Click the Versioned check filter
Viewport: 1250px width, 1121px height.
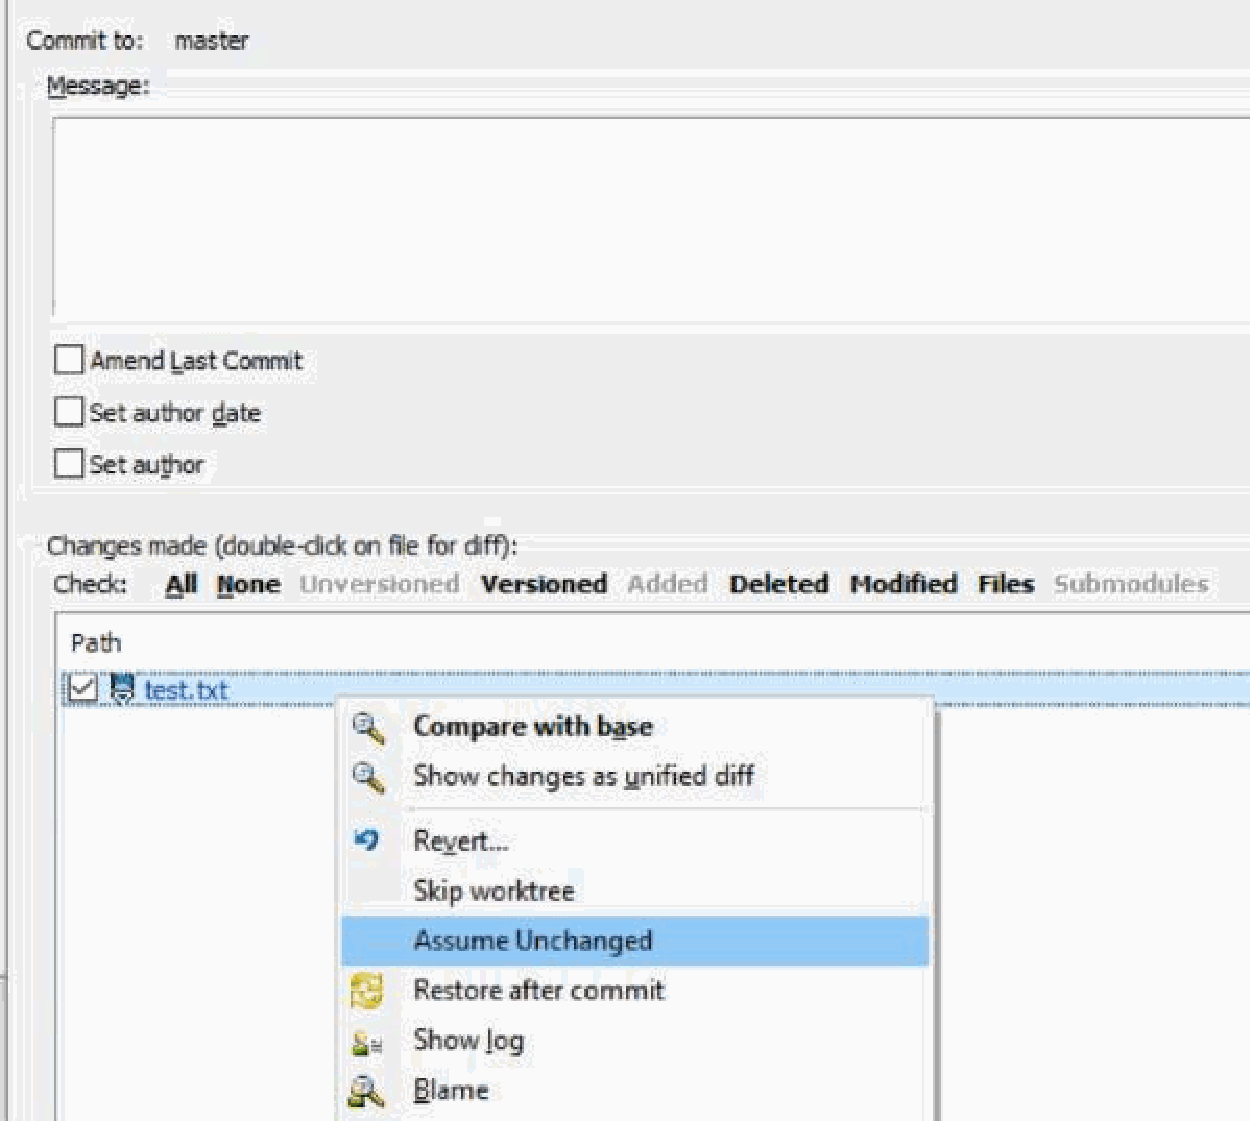pyautogui.click(x=543, y=584)
